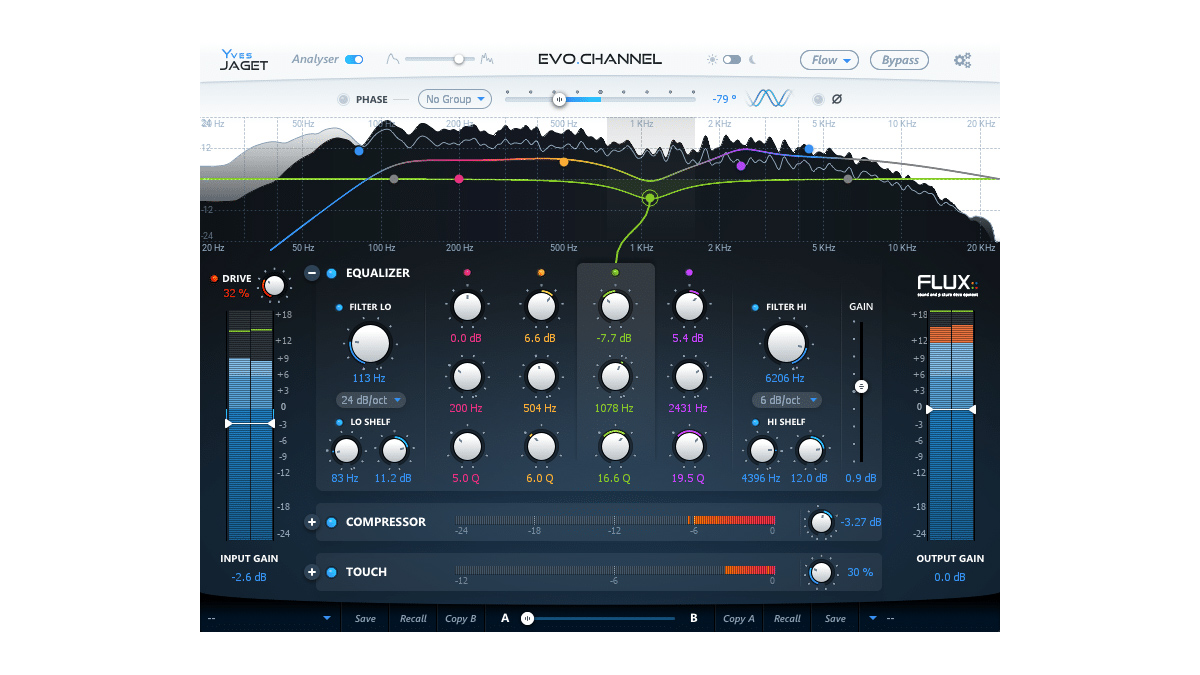1200x675 pixels.
Task: Click the A/B morph slider handle
Action: tap(525, 618)
